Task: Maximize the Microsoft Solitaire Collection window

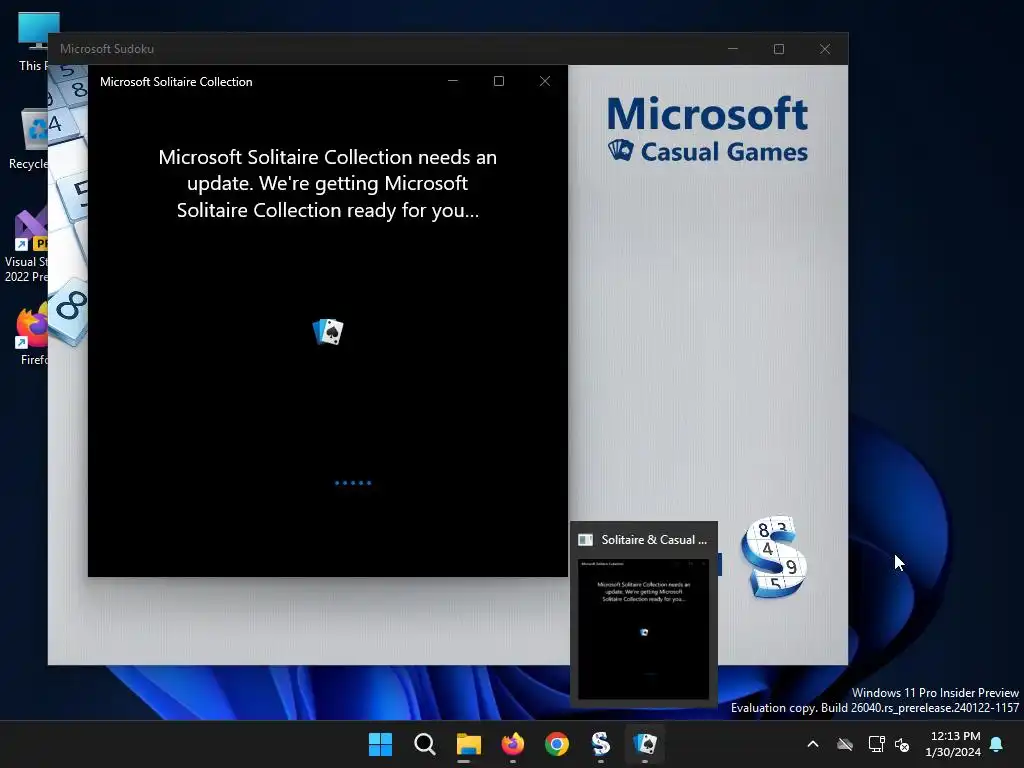Action: tap(499, 81)
